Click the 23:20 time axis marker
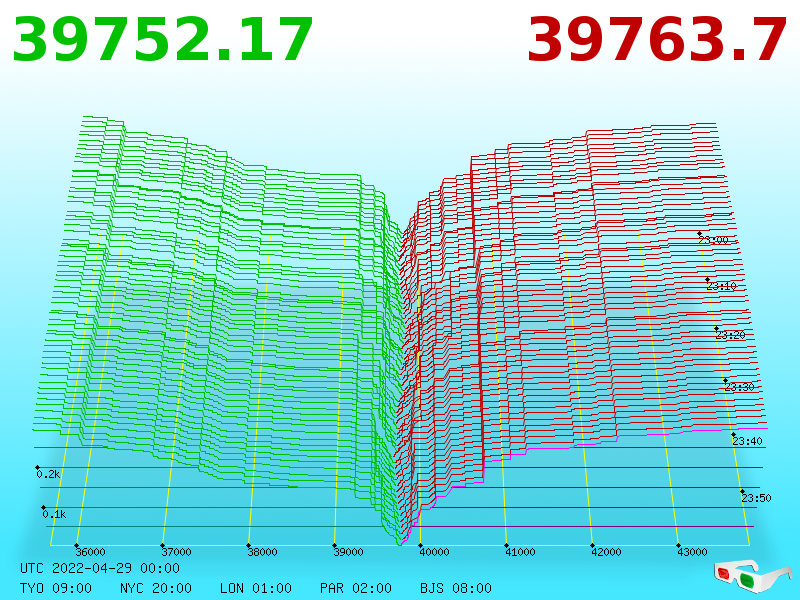The width and height of the screenshot is (800, 600). [x=731, y=335]
